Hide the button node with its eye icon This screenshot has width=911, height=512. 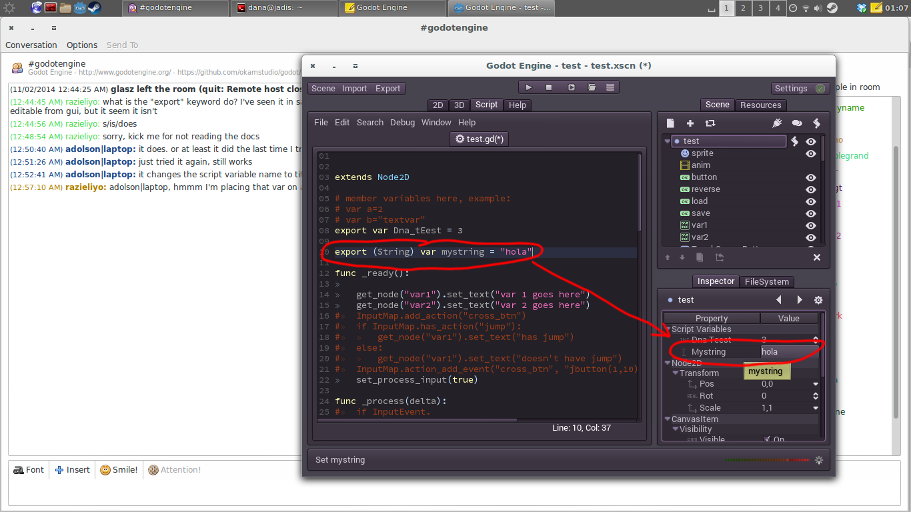[x=811, y=178]
